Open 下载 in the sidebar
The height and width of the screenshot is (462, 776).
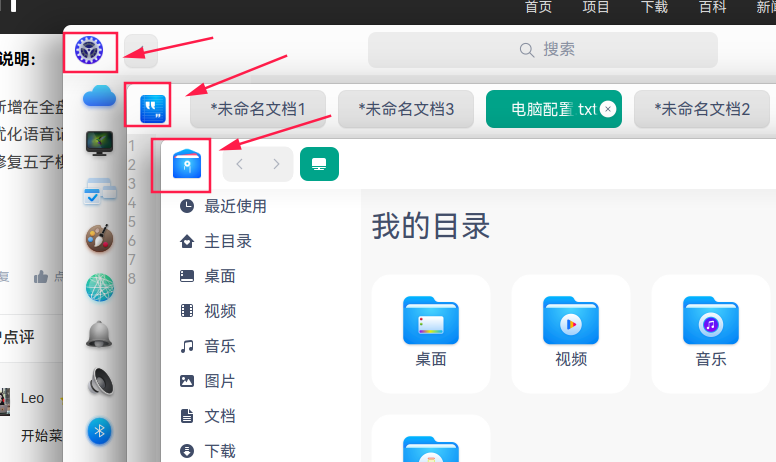click(x=207, y=451)
